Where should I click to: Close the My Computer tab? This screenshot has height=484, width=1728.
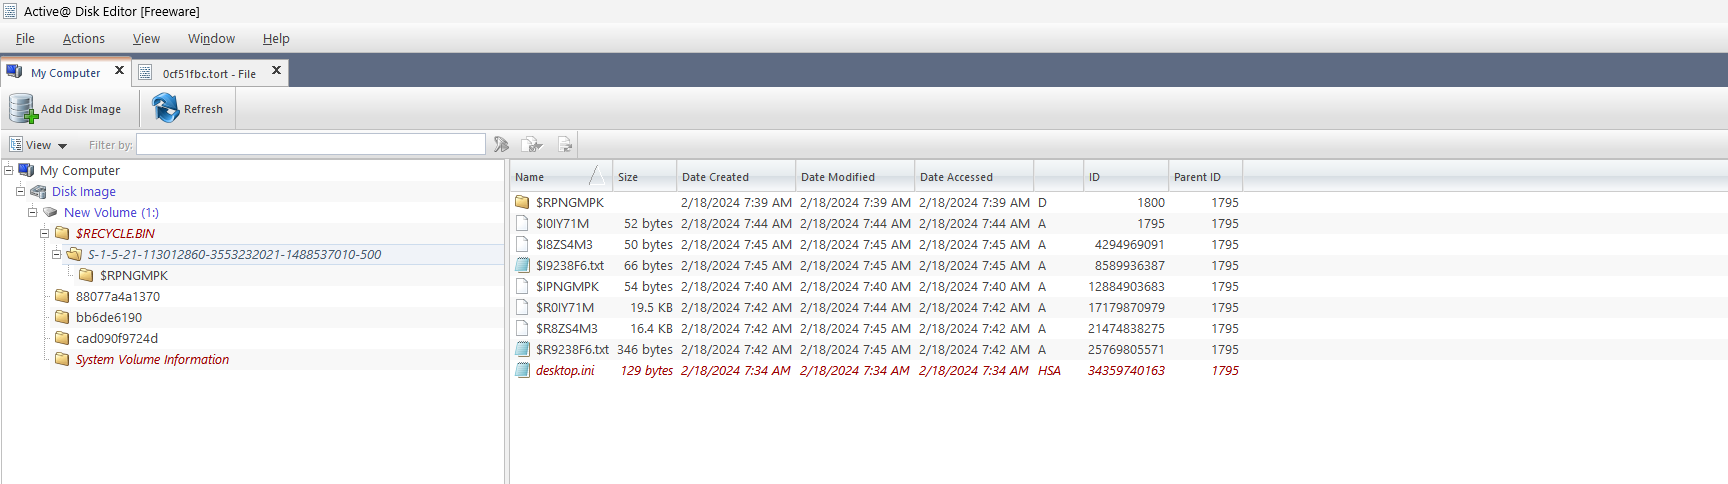[119, 71]
